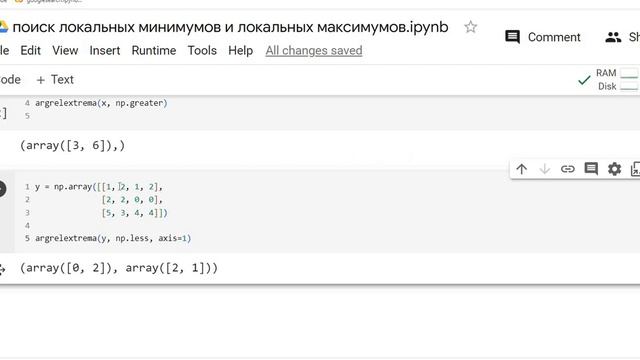
Task: Open the Tools menu
Action: (202, 51)
